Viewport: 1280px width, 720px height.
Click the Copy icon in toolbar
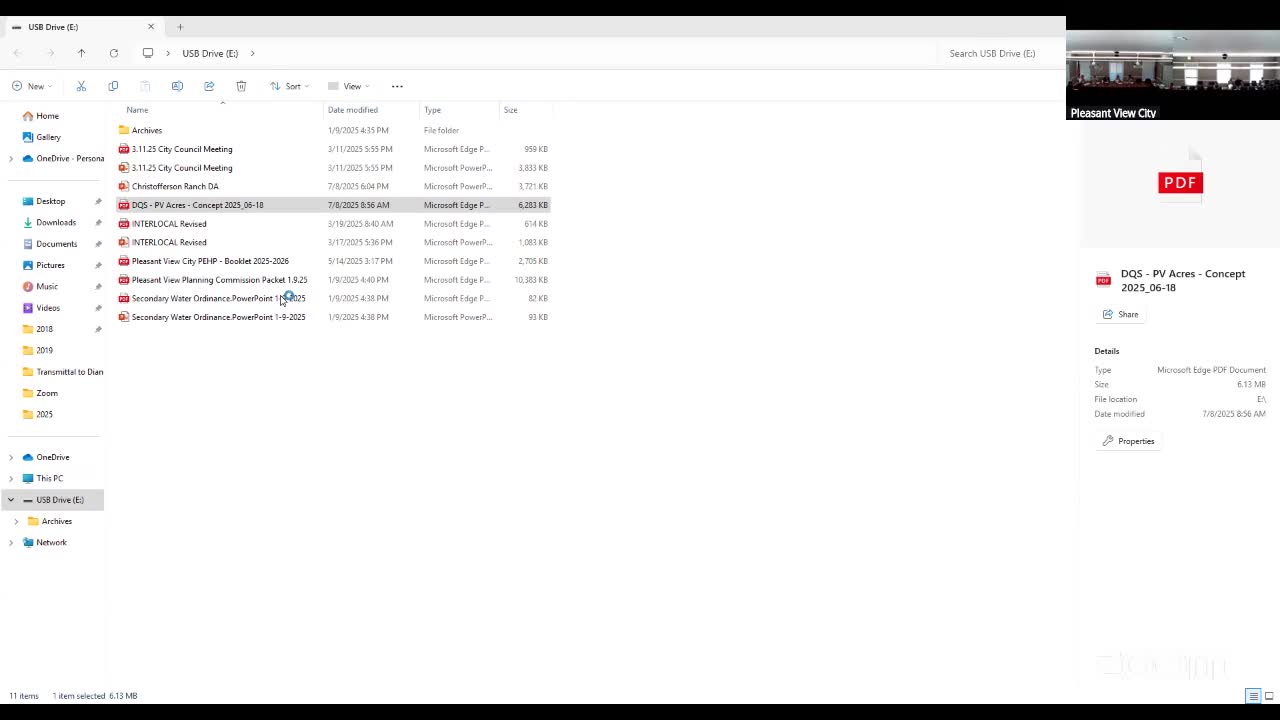[x=113, y=86]
